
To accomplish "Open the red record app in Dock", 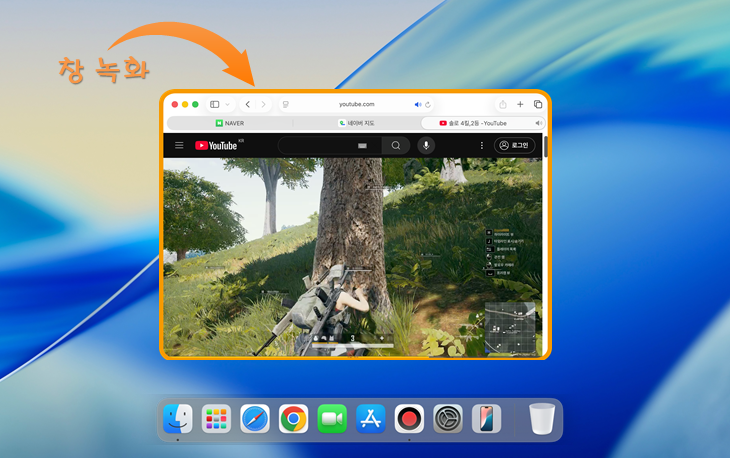I will click(x=409, y=419).
